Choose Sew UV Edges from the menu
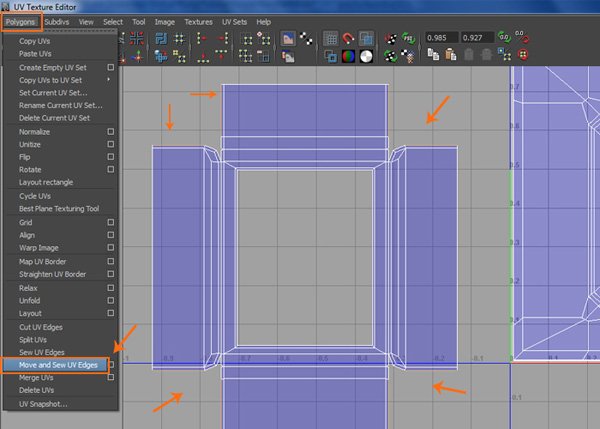 point(42,352)
